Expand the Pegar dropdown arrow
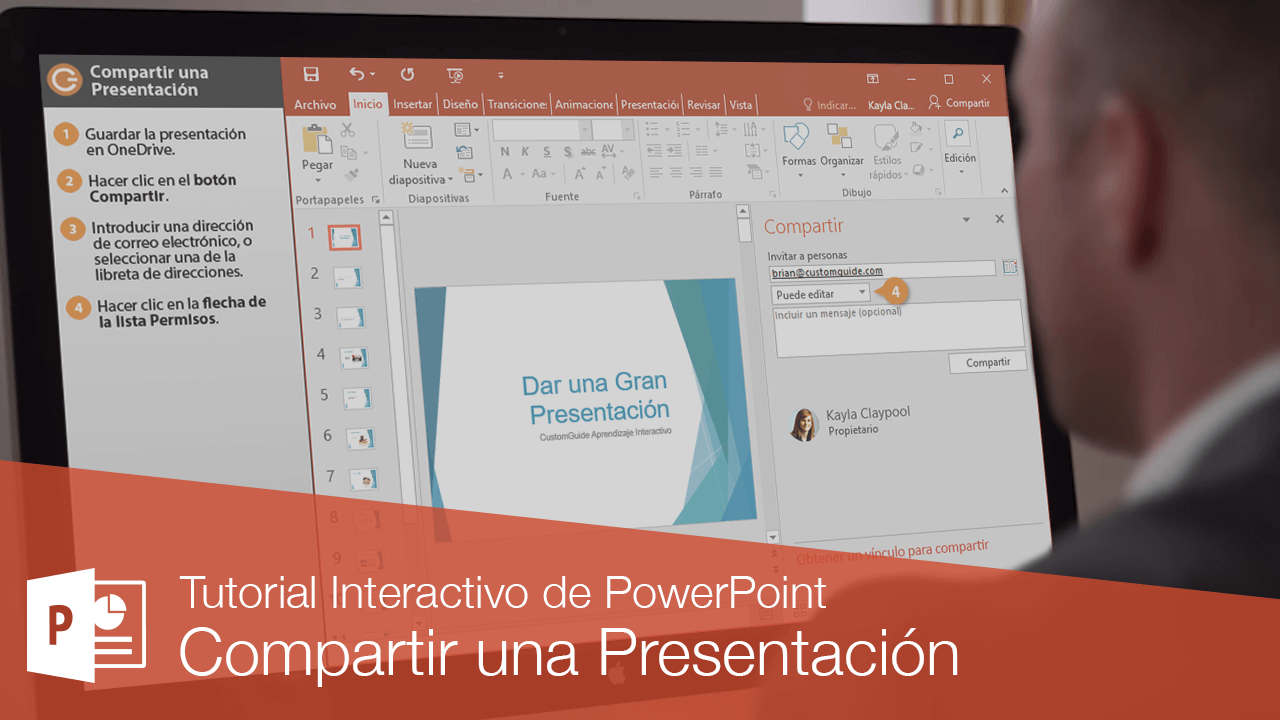Viewport: 1280px width, 720px height. [x=318, y=180]
